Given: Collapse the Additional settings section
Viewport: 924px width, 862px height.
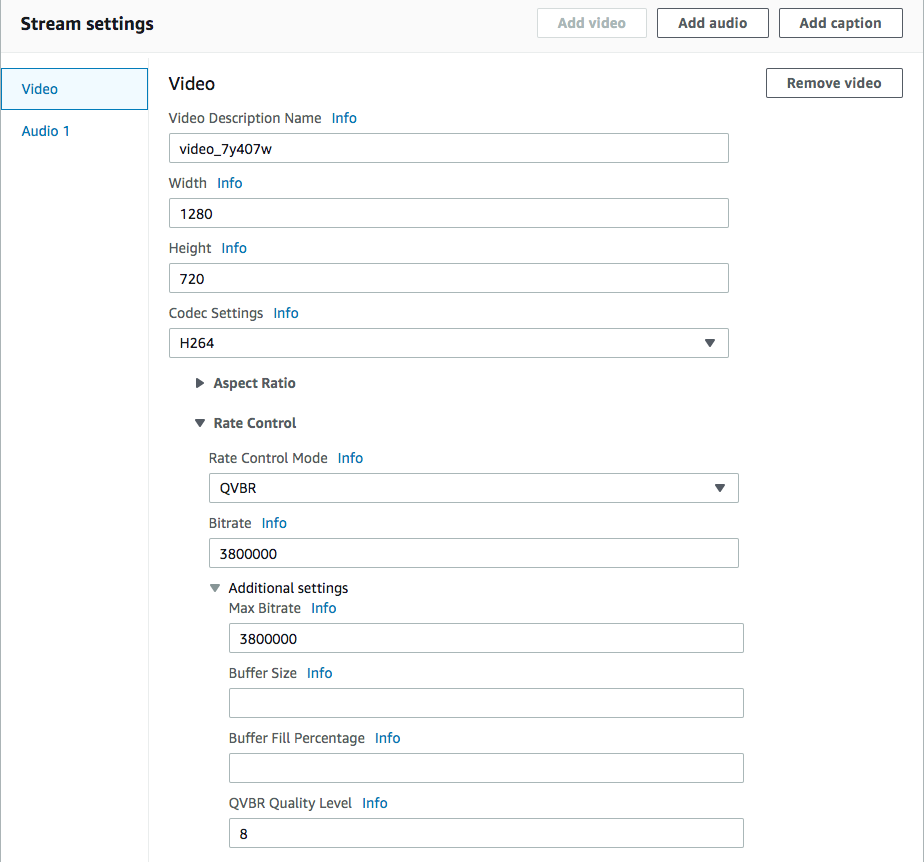Looking at the screenshot, I should [x=279, y=588].
